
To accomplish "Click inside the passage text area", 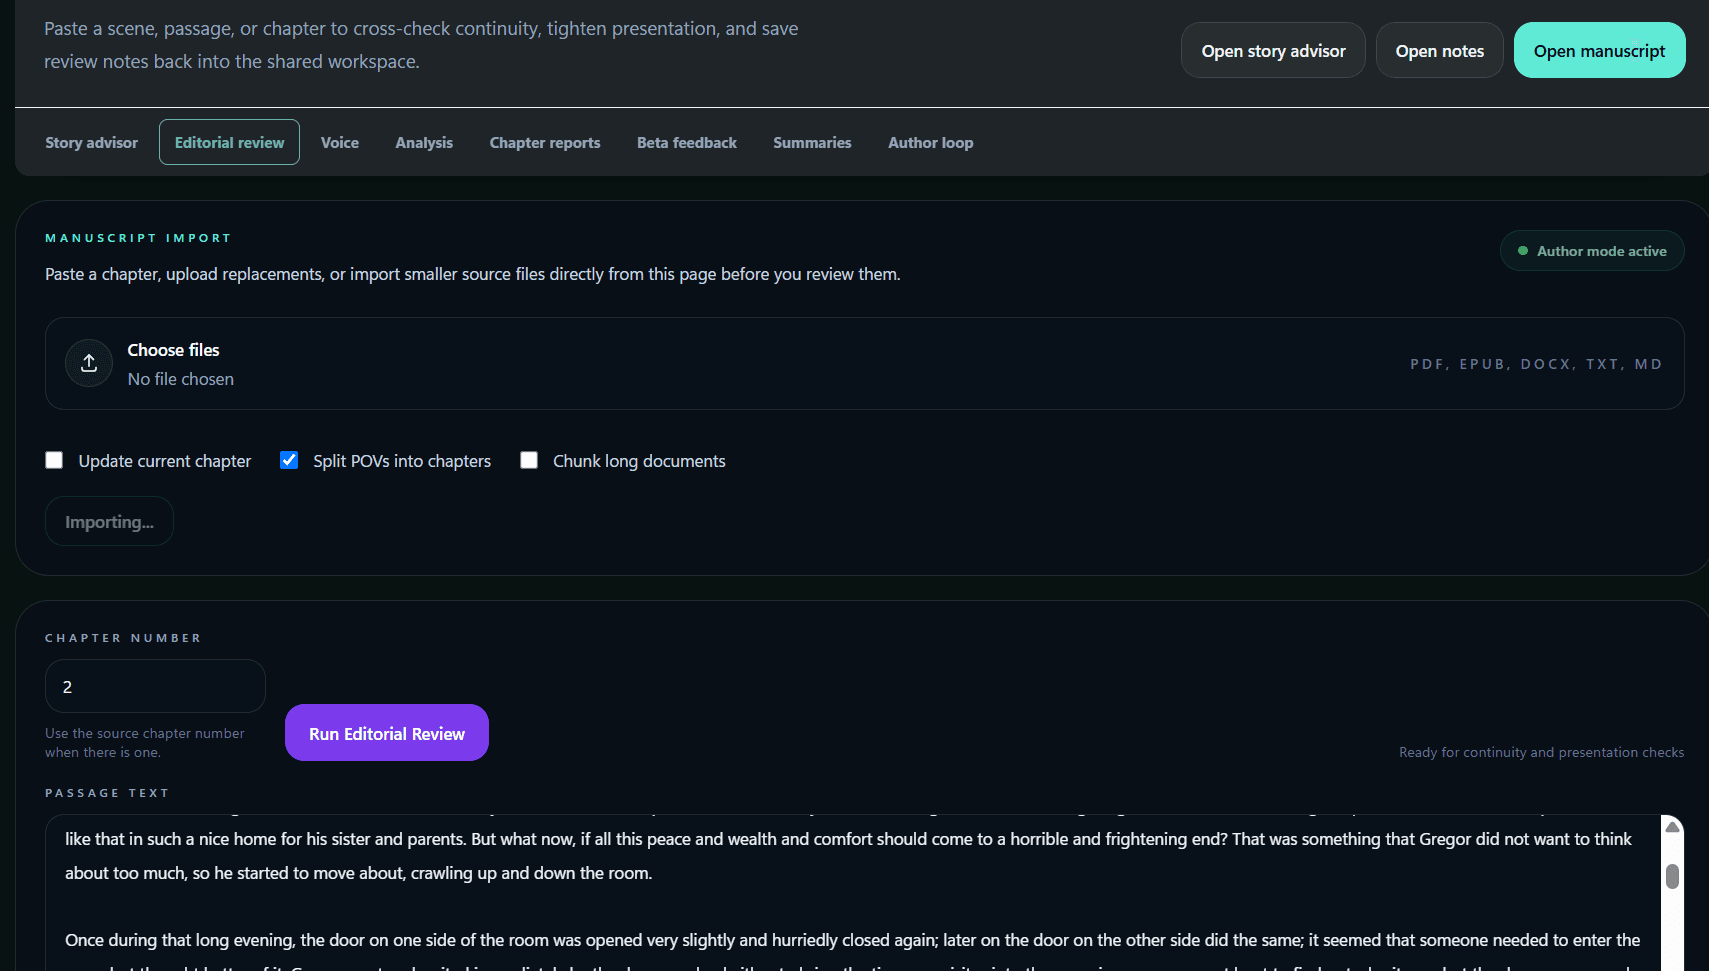I will (853, 892).
